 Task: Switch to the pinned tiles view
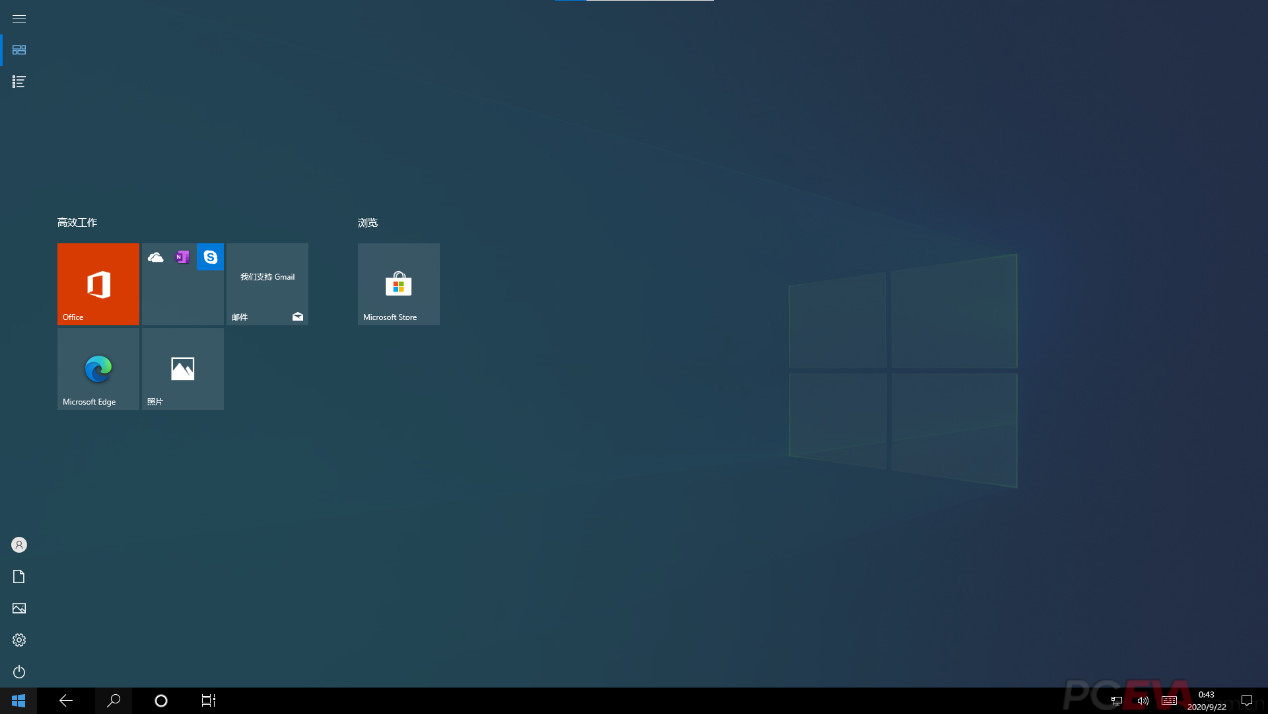[18, 49]
